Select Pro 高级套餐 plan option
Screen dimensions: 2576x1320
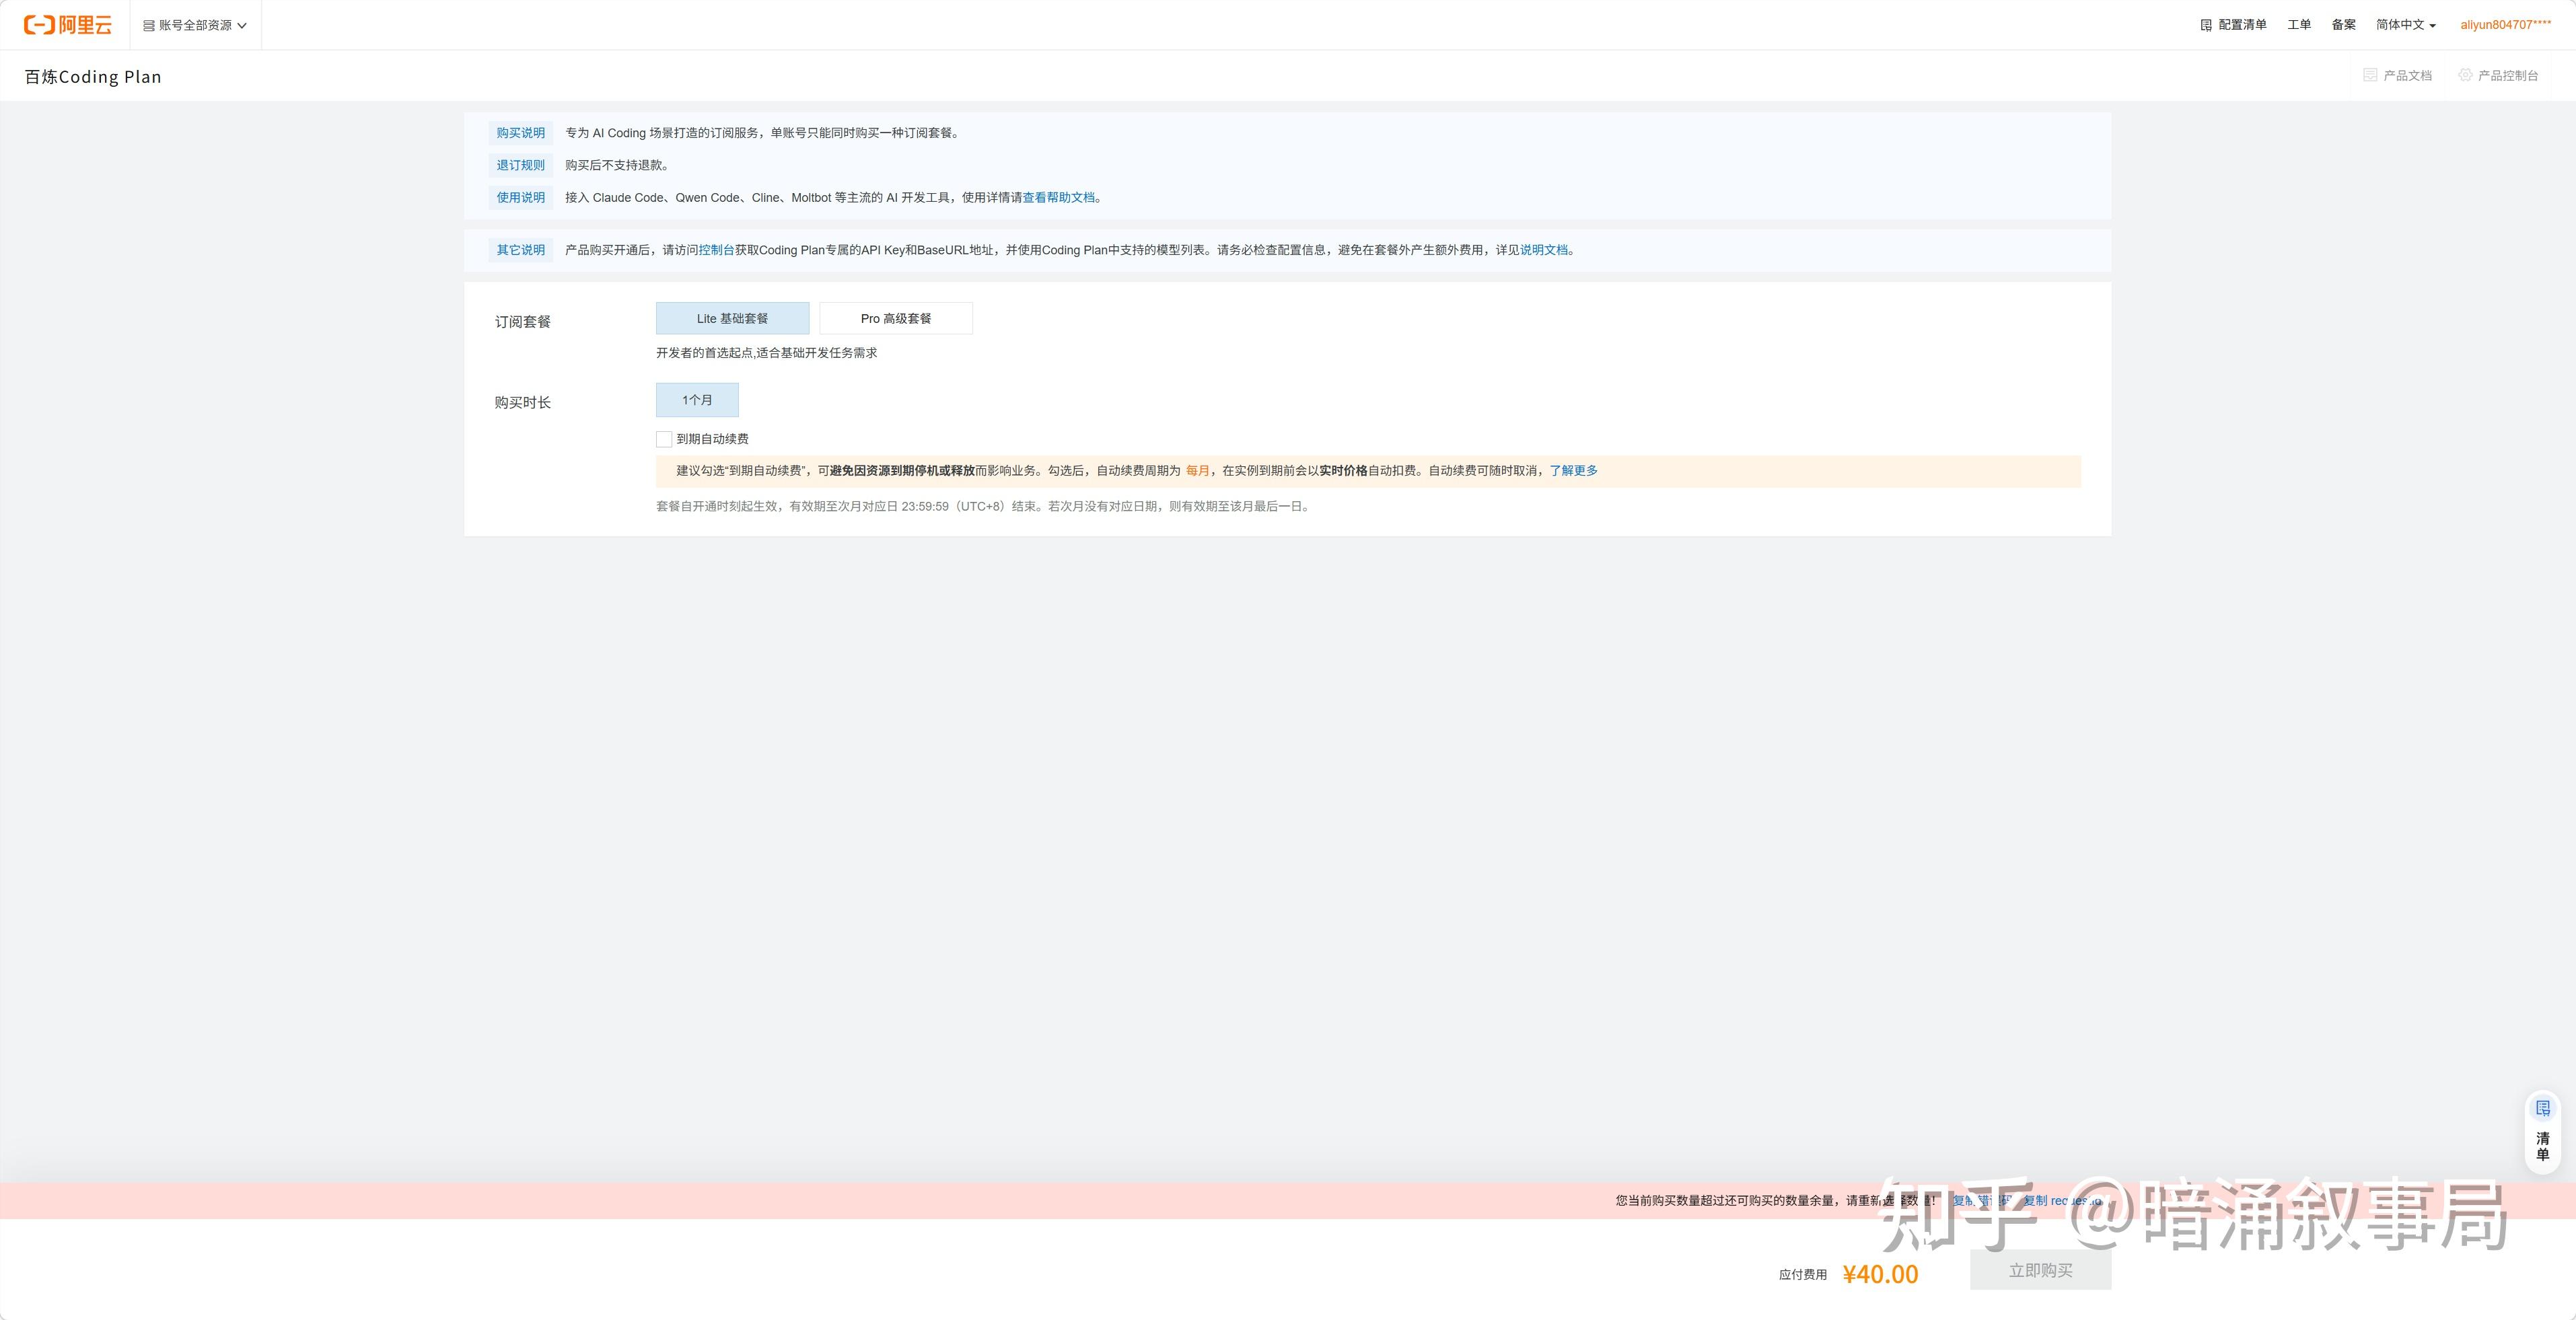(895, 319)
